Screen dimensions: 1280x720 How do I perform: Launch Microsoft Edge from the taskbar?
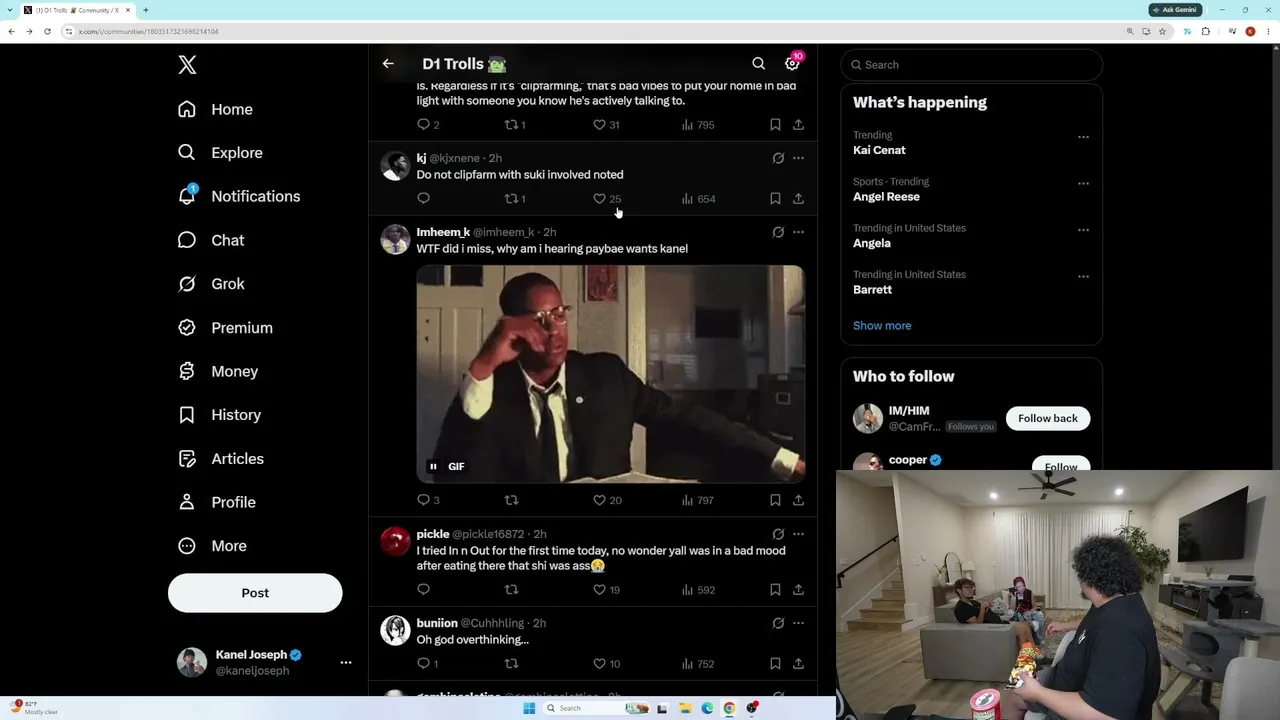pyautogui.click(x=707, y=708)
